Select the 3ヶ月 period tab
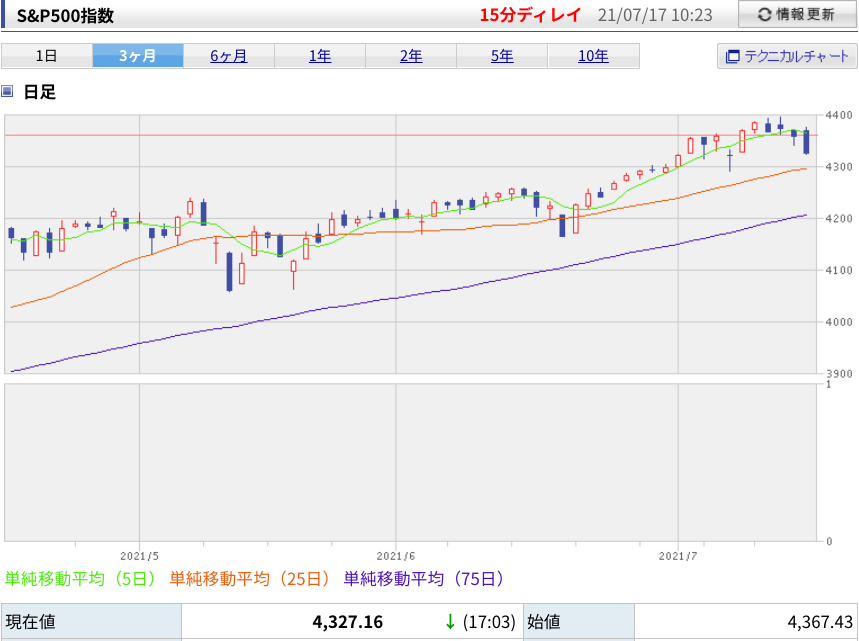This screenshot has width=859, height=641. (138, 56)
